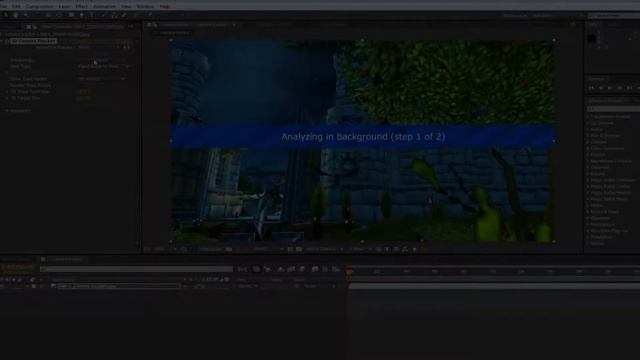Step to next frame in Preview panel

[x=620, y=88]
